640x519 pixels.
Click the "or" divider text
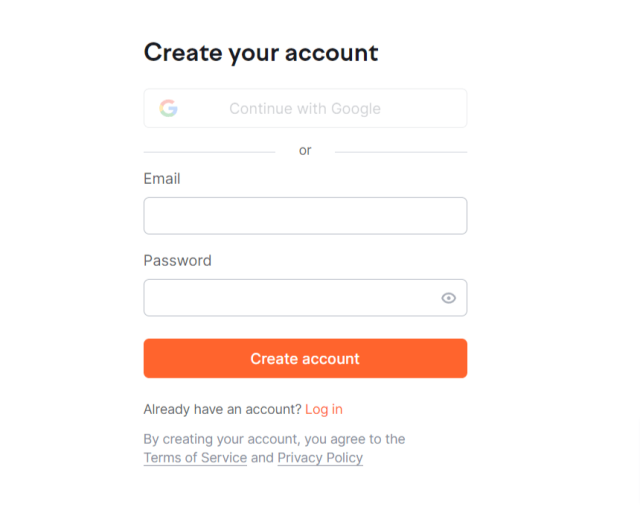tap(305, 151)
